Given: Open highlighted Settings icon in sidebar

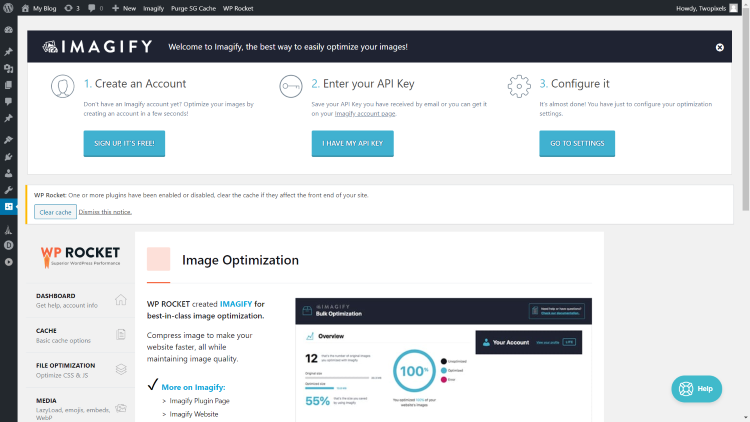Looking at the screenshot, I should click(x=8, y=207).
